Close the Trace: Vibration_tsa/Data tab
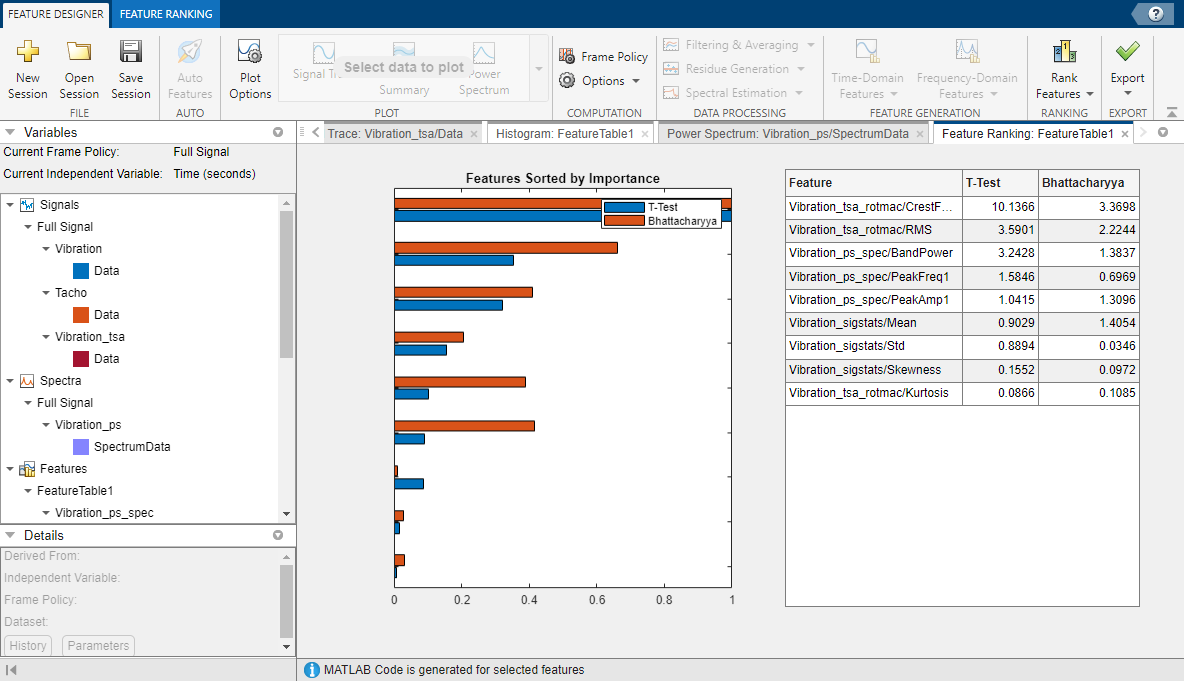The width and height of the screenshot is (1184, 681). pyautogui.click(x=474, y=133)
